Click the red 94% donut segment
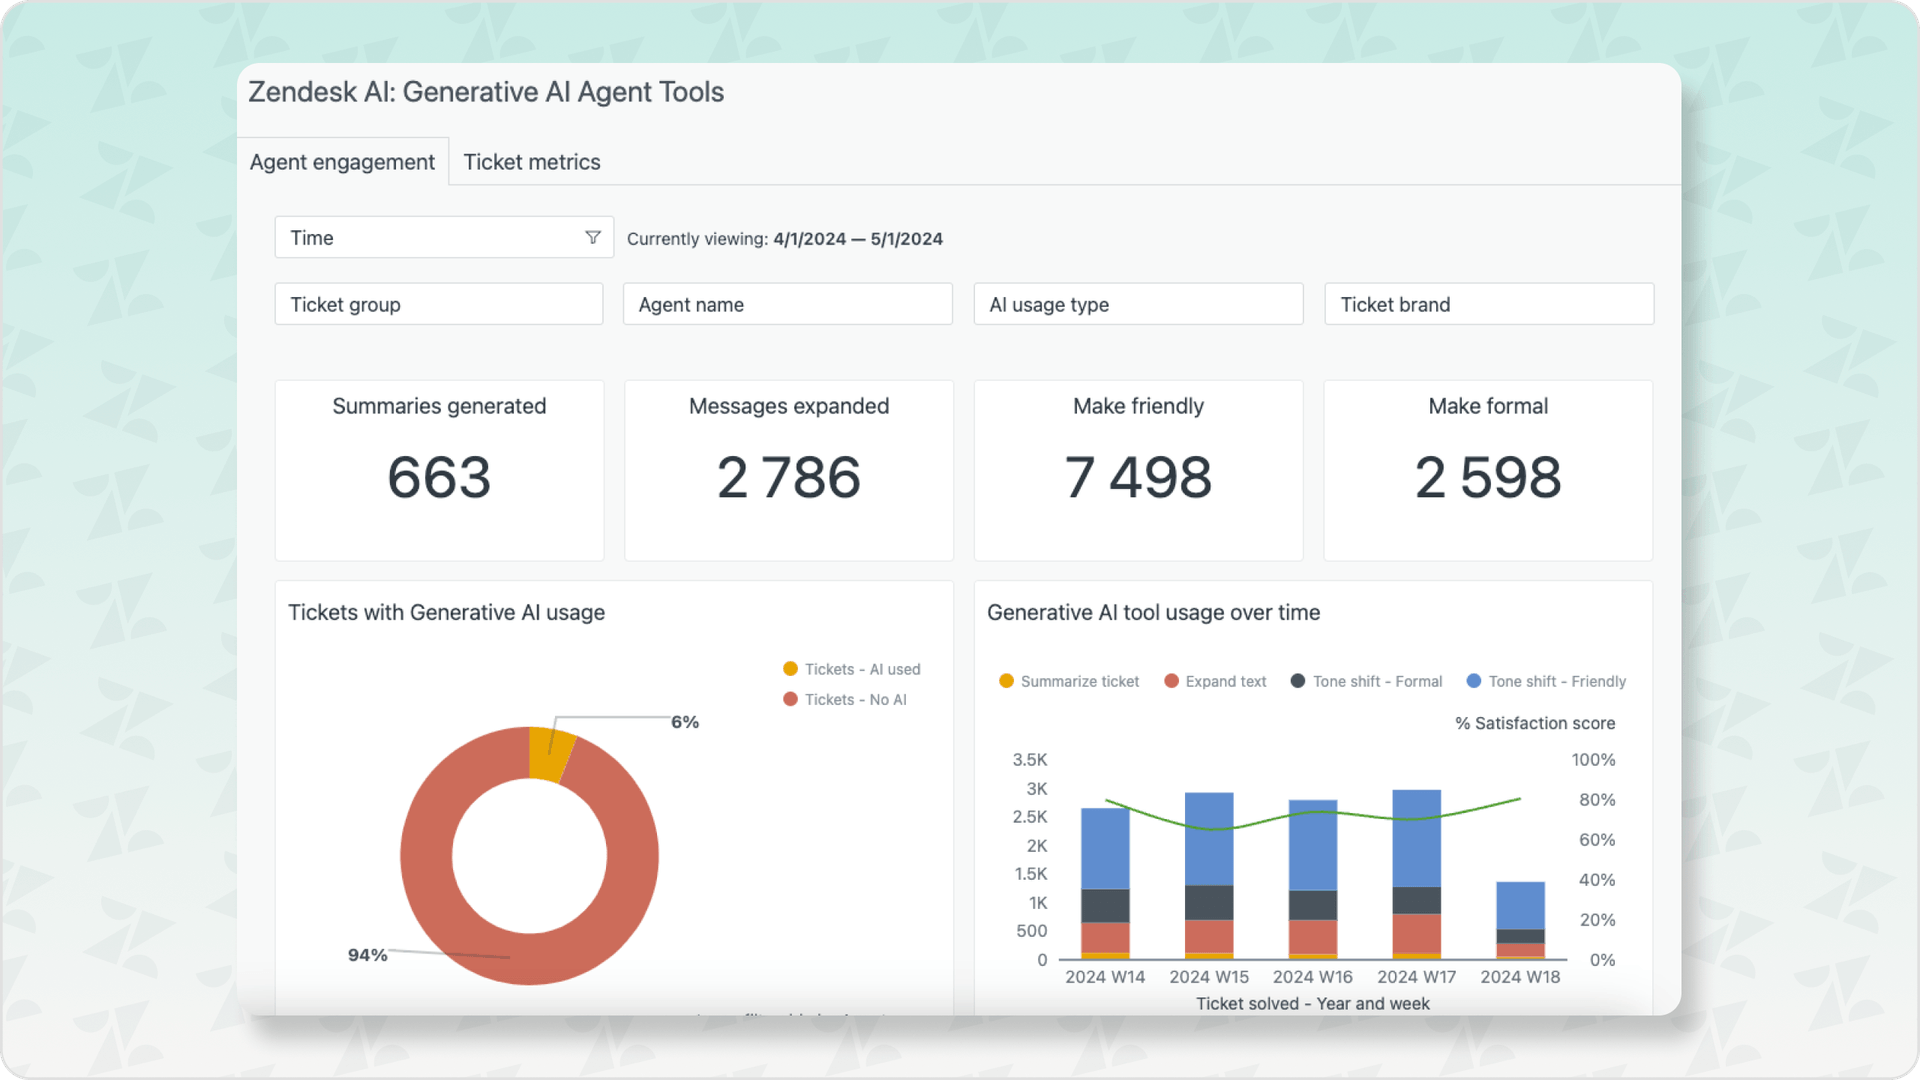This screenshot has height=1080, width=1920. coord(530,958)
